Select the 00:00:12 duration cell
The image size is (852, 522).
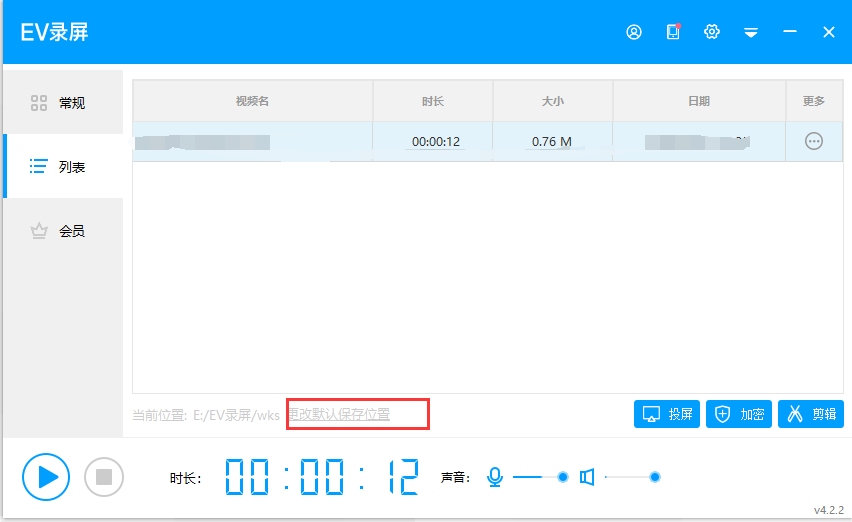(x=433, y=141)
